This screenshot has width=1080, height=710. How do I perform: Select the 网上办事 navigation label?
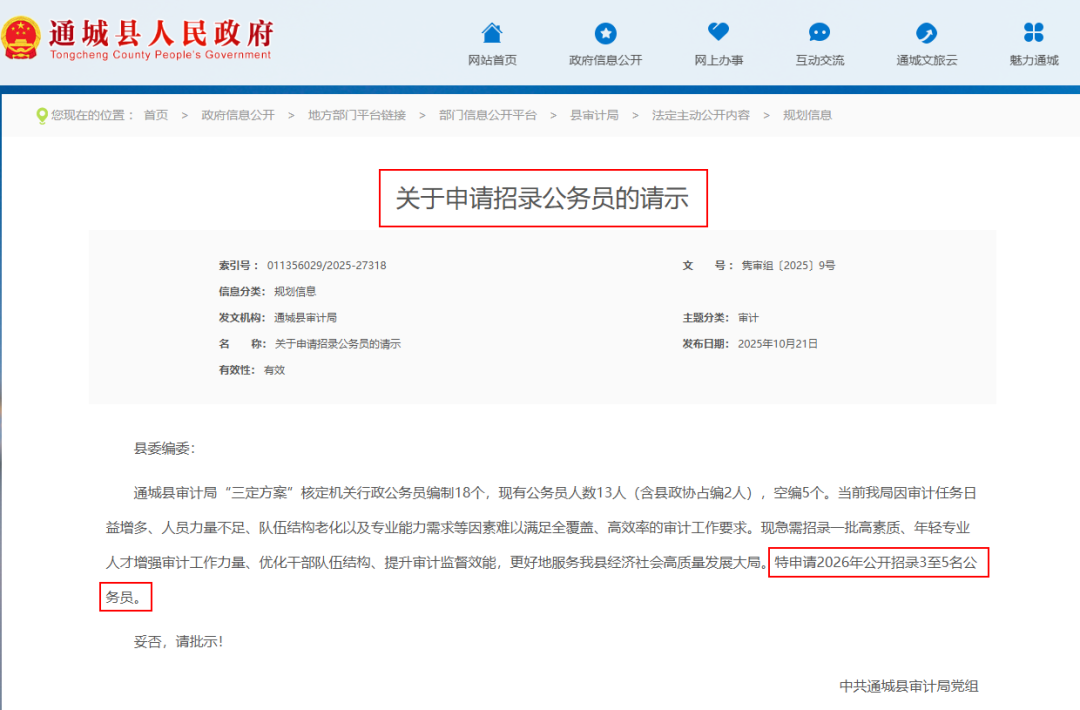pos(718,60)
